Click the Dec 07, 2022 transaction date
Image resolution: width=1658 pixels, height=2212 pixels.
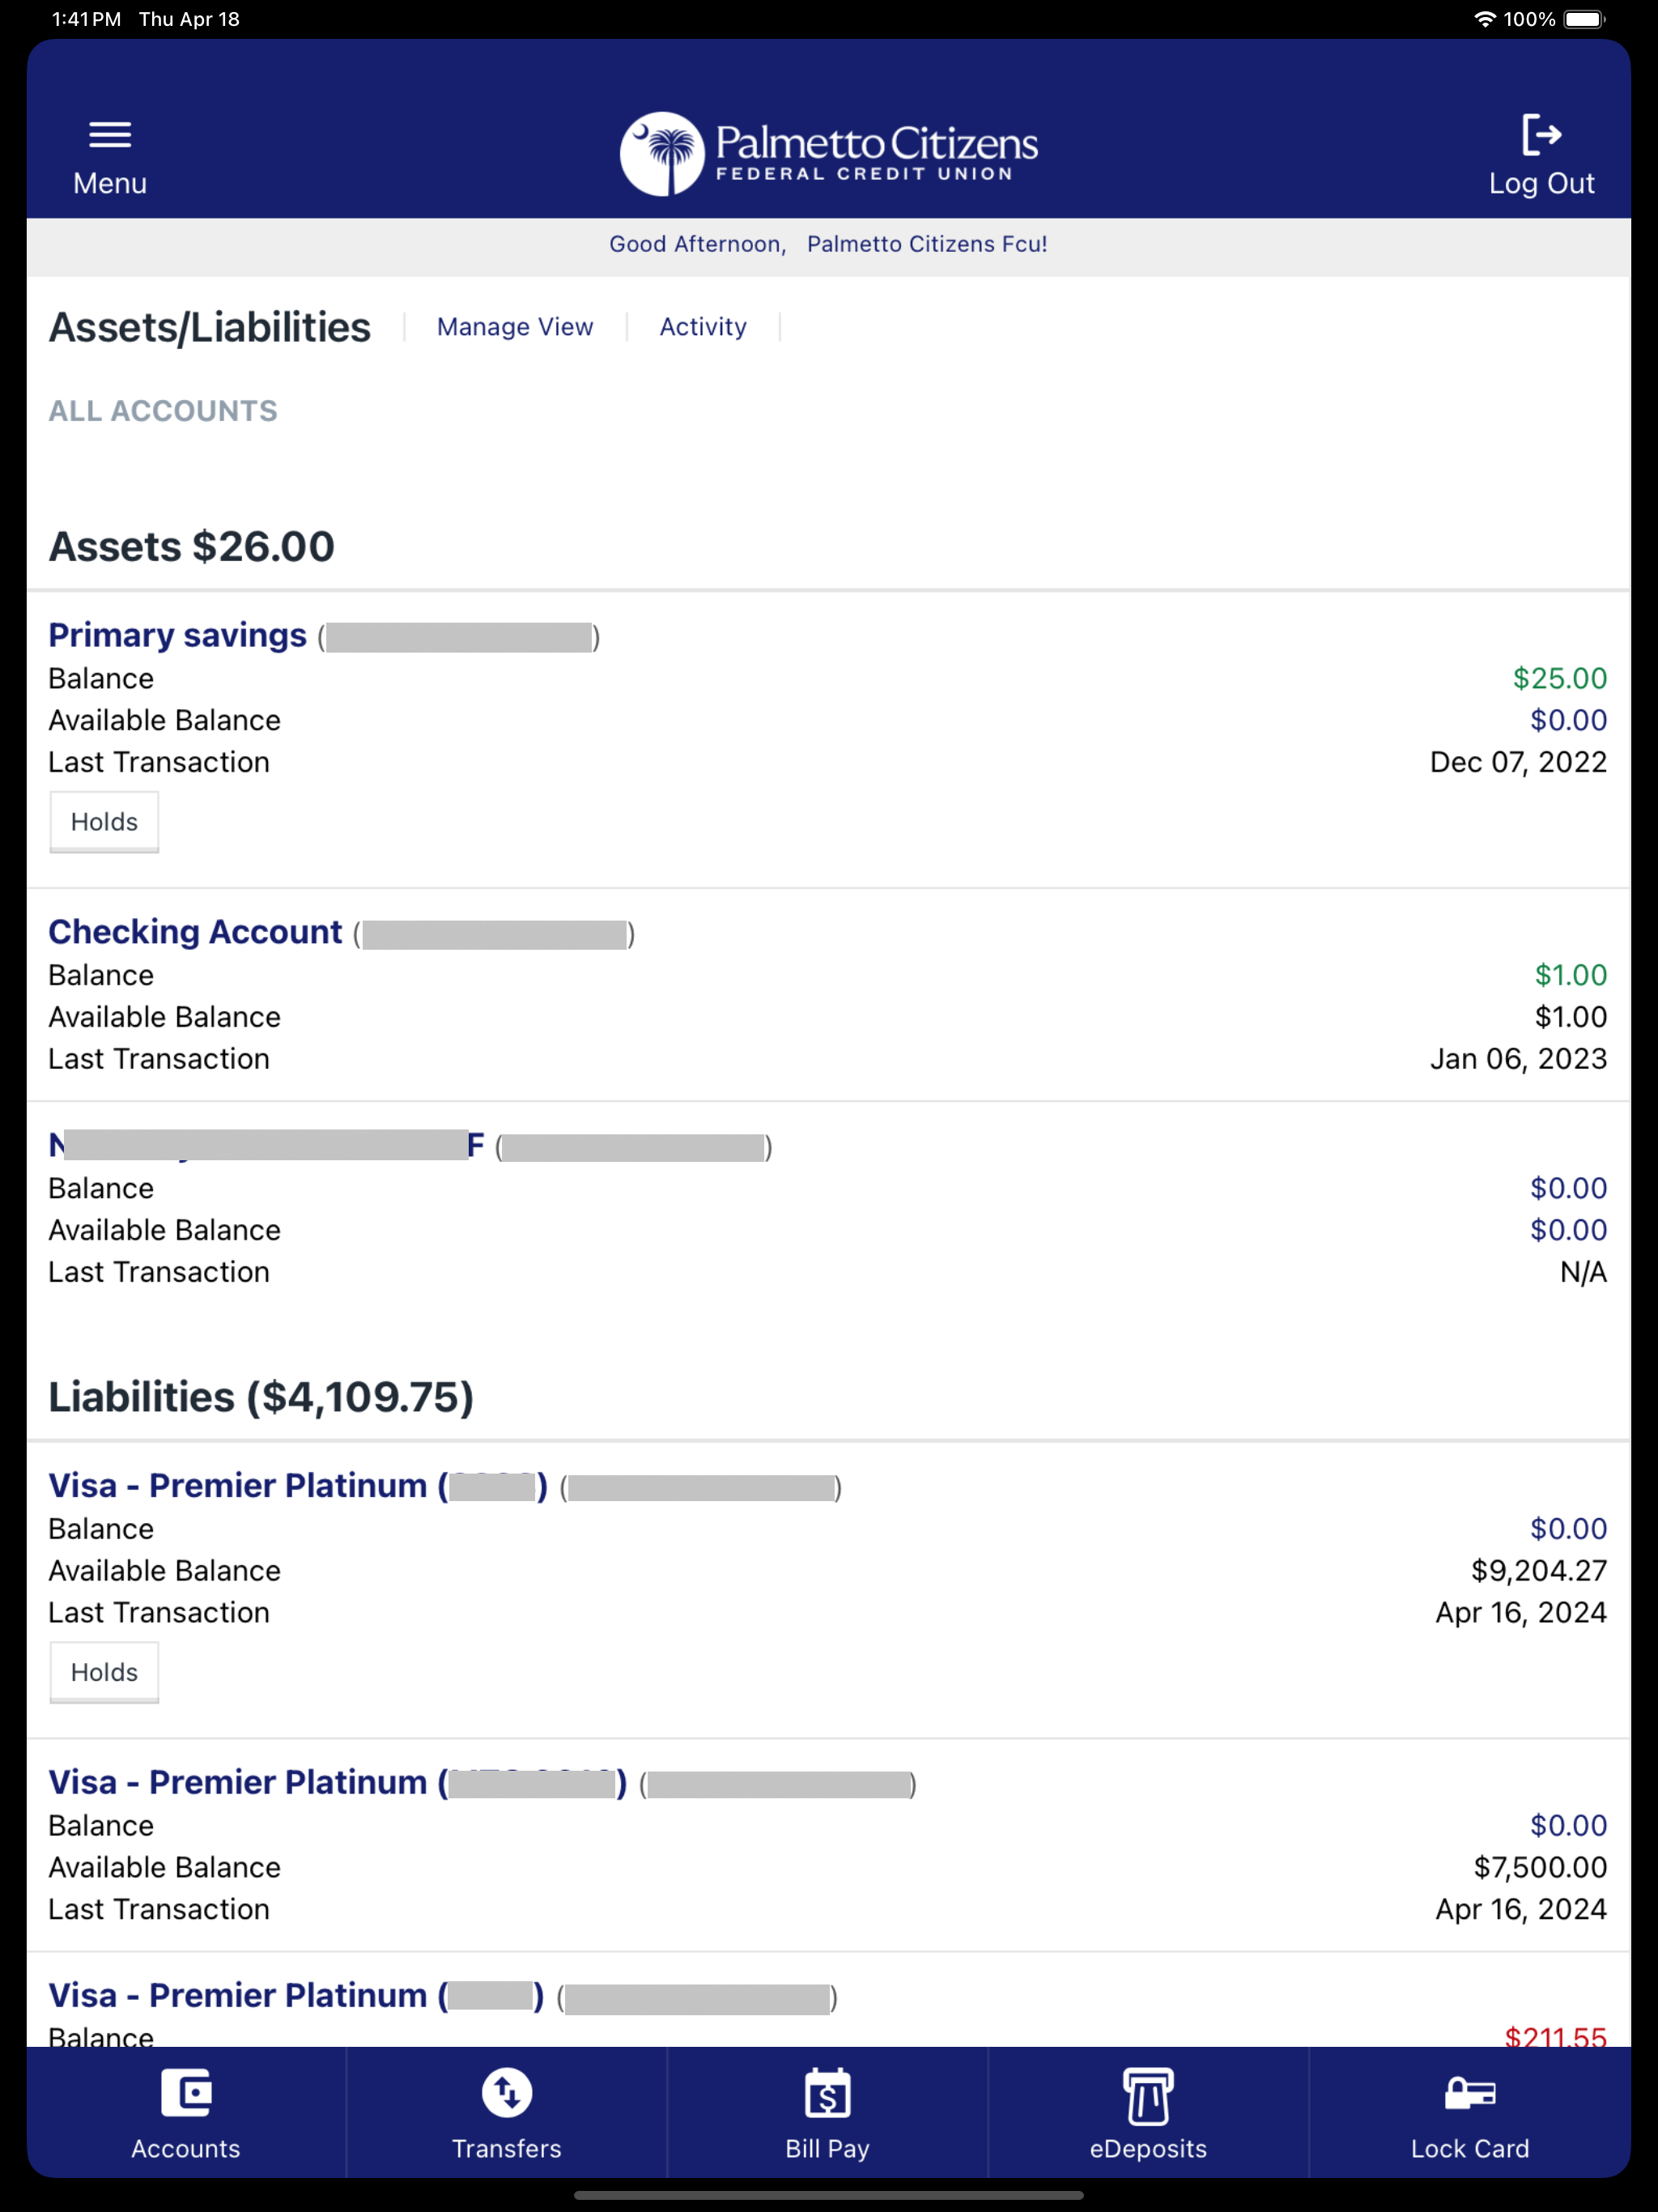pos(1518,762)
